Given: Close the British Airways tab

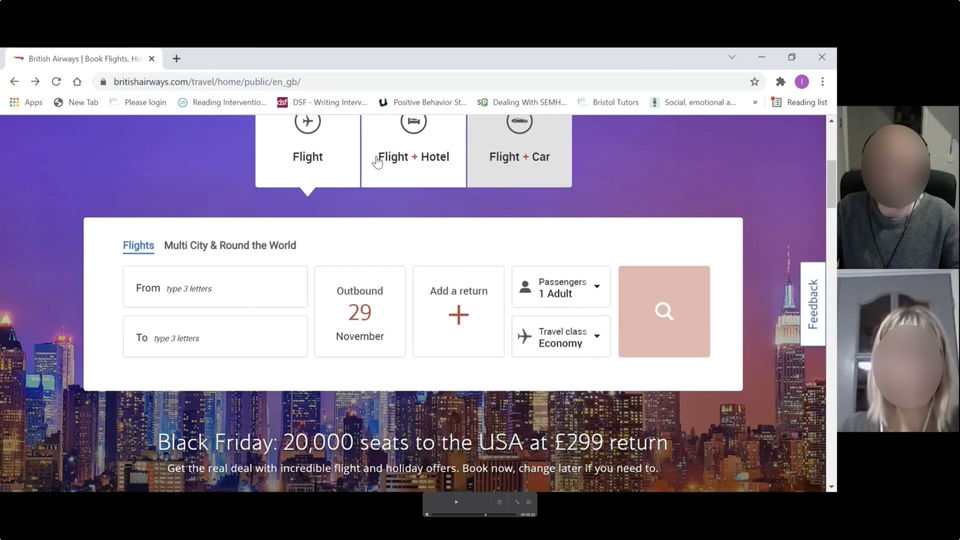Looking at the screenshot, I should pyautogui.click(x=151, y=59).
